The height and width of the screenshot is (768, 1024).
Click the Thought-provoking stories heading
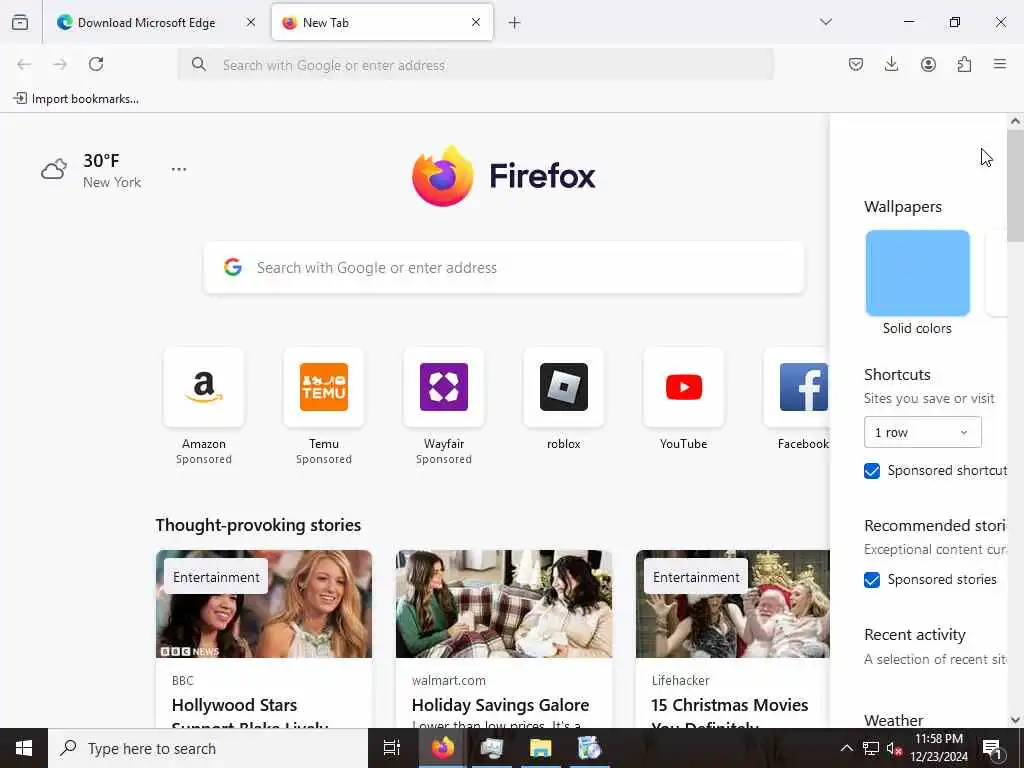[258, 525]
